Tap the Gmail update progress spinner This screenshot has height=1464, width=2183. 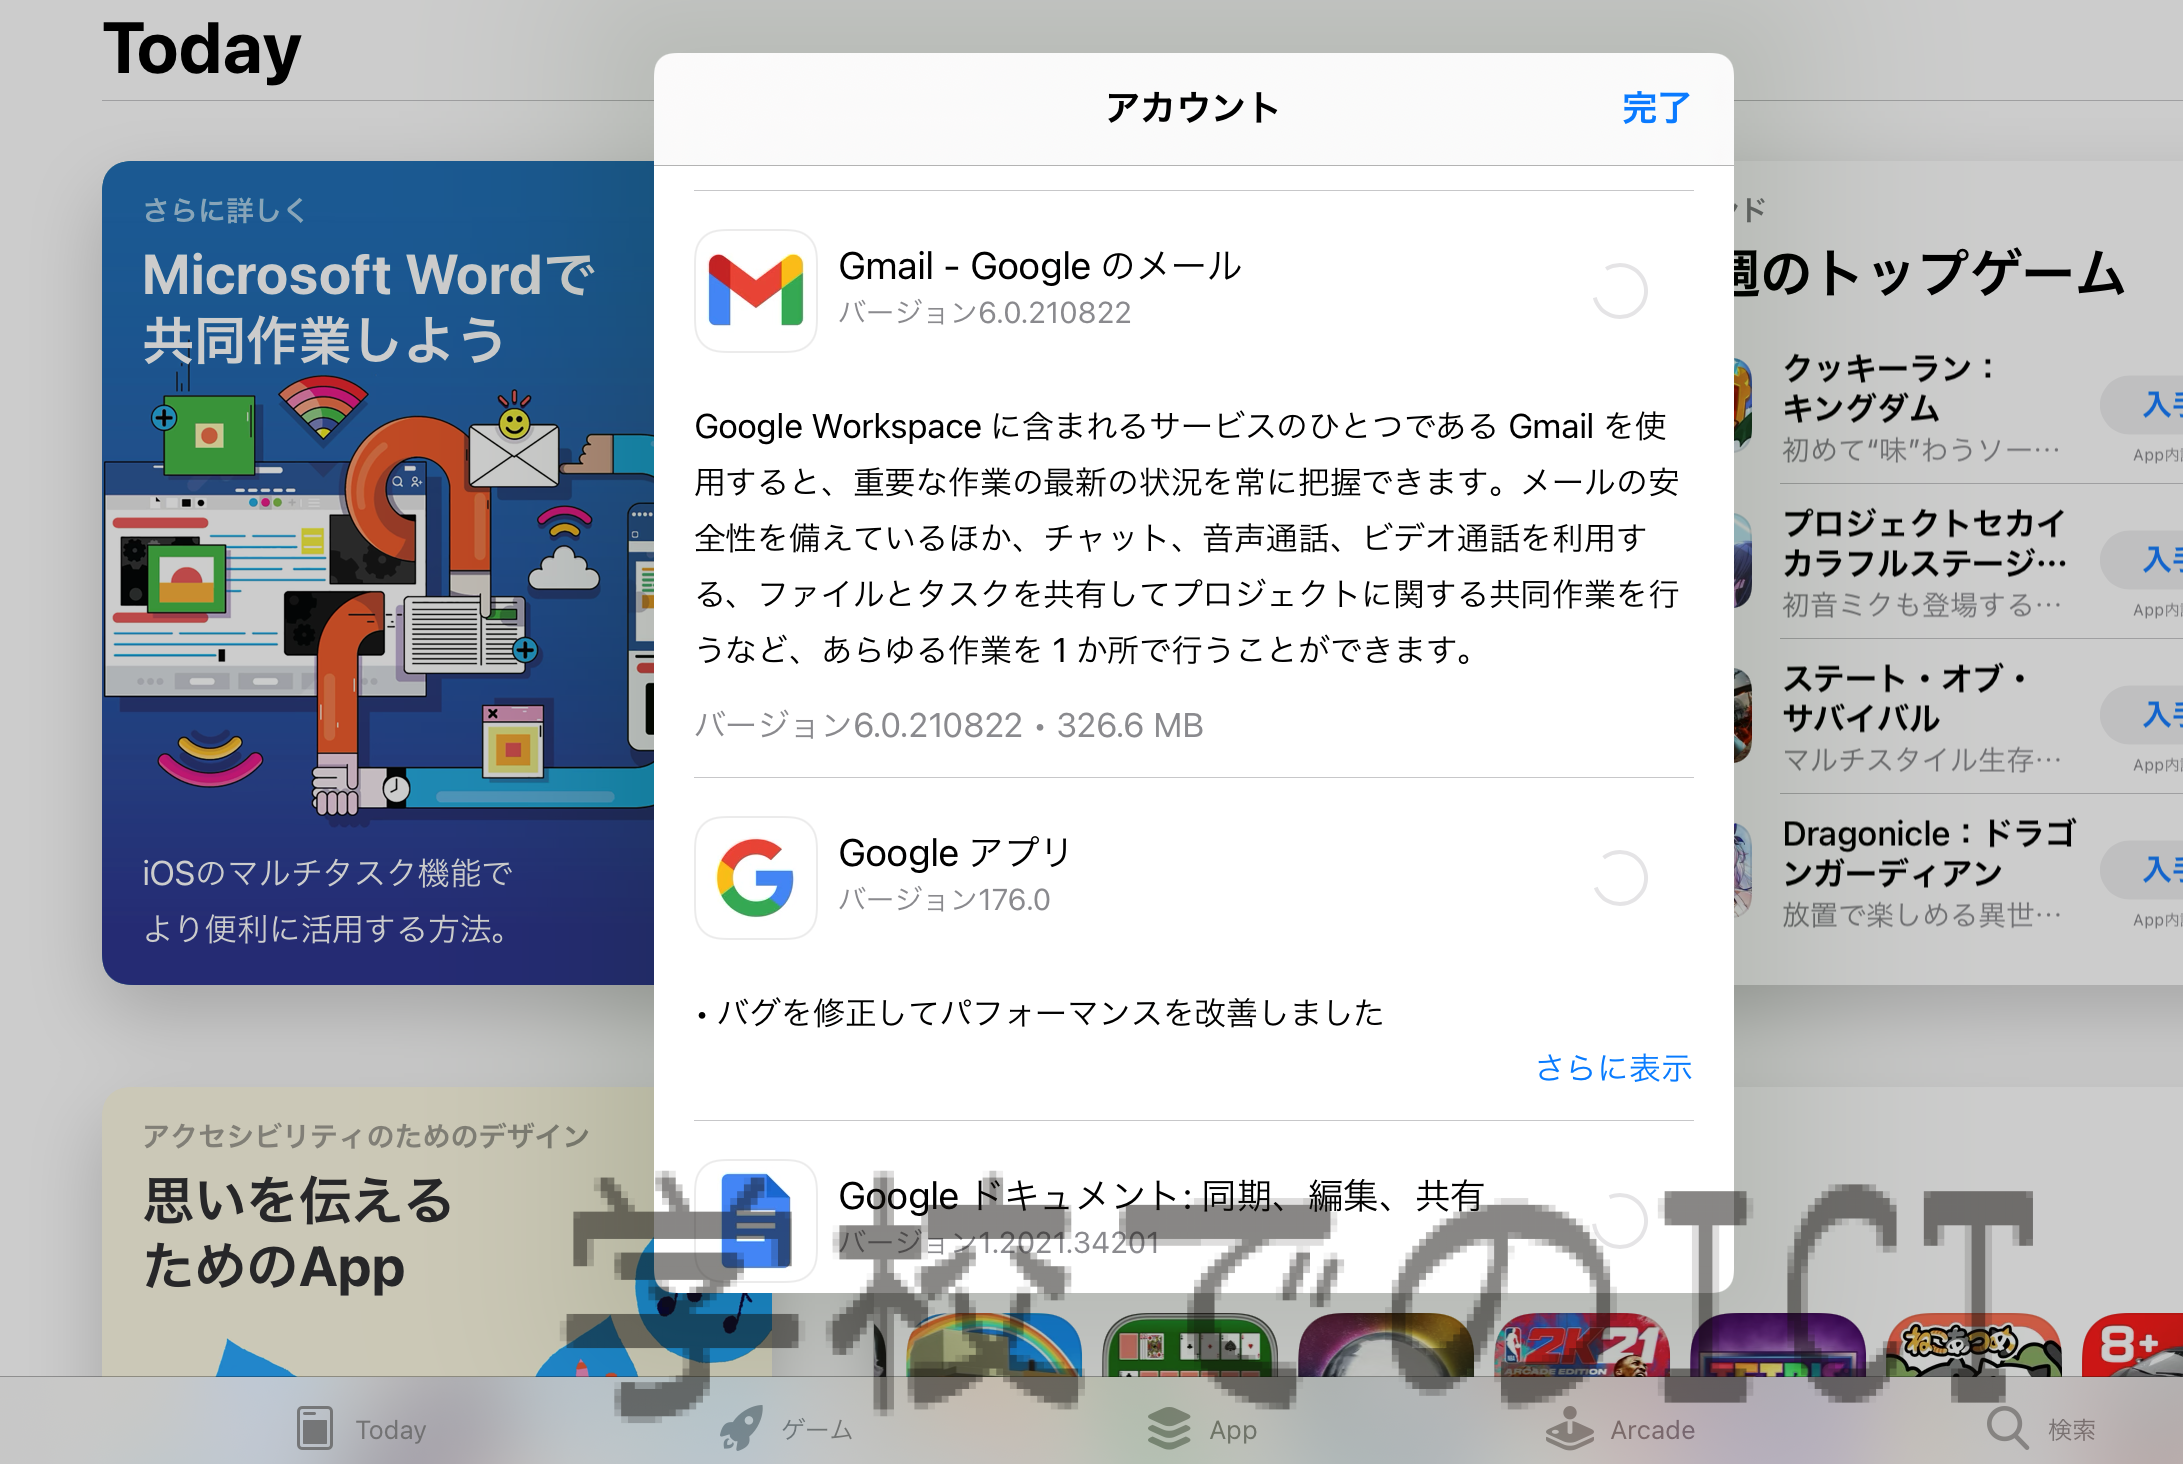1619,291
